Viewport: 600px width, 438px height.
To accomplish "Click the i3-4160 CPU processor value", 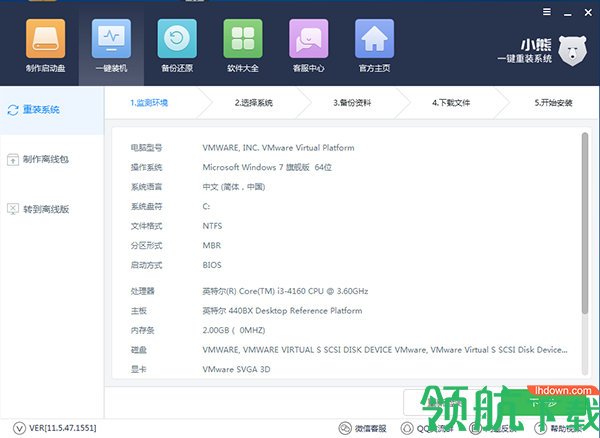I will 285,291.
